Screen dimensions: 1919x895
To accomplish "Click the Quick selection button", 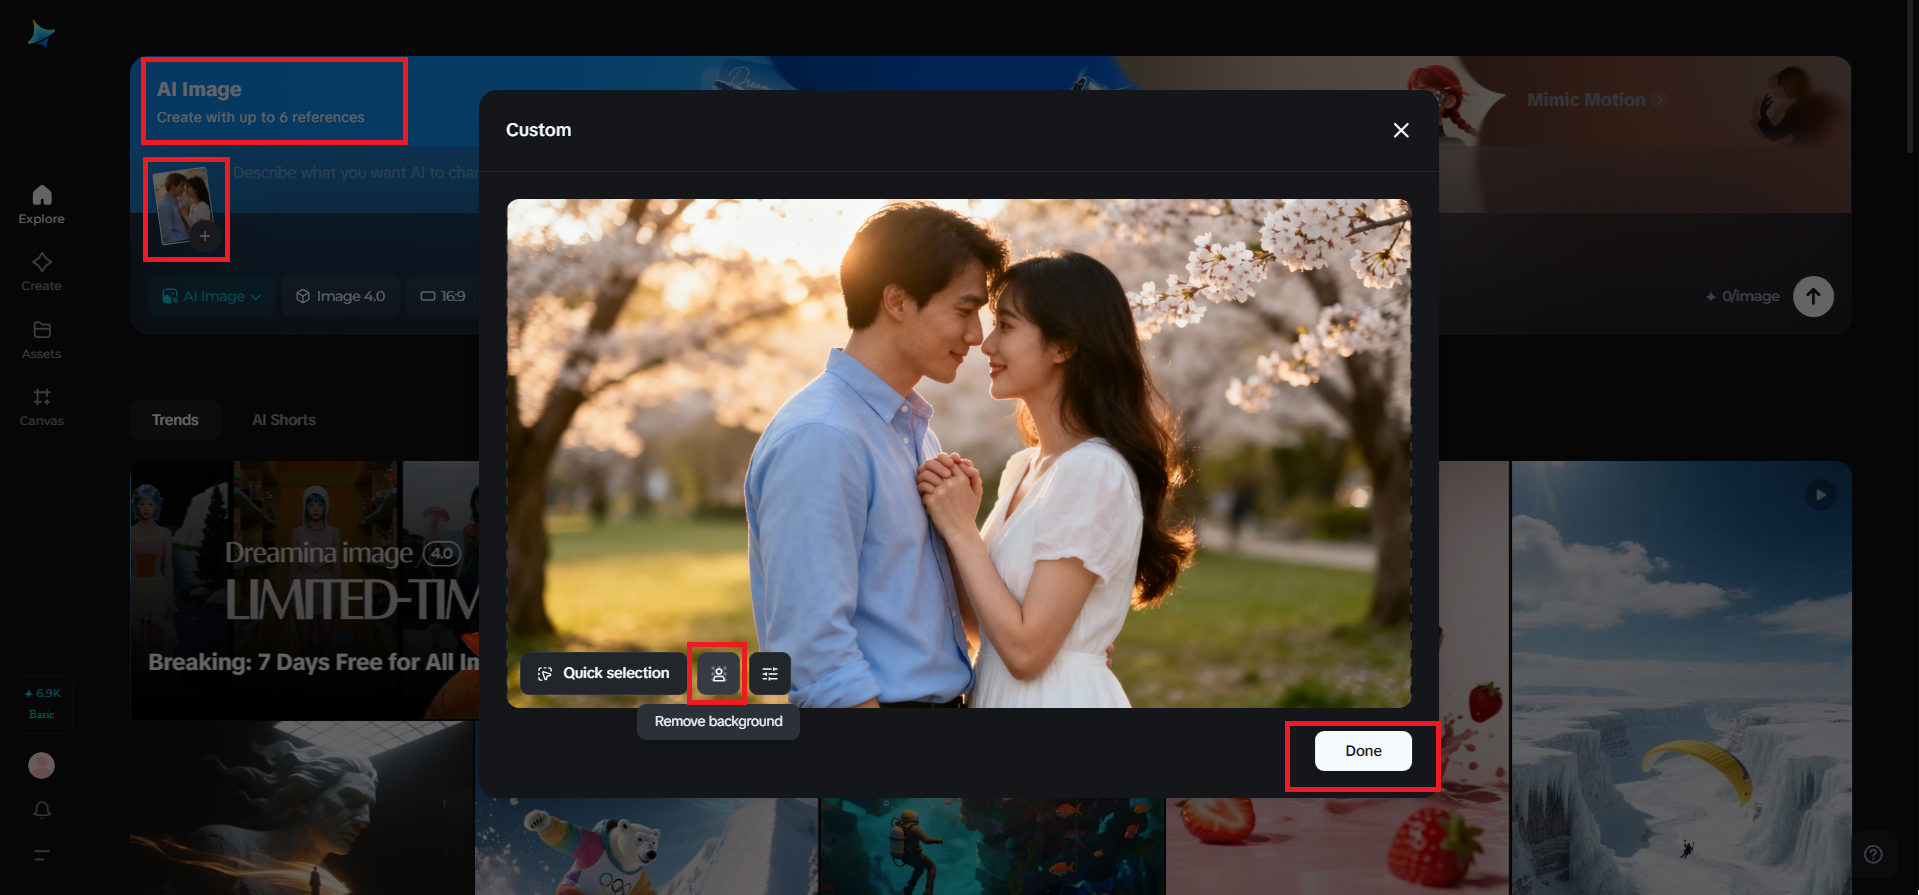I will tap(603, 674).
